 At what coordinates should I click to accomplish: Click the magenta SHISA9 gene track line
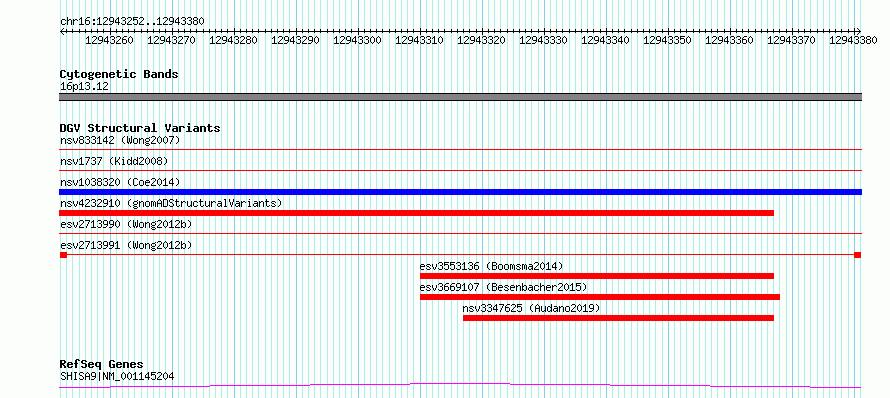(460, 386)
